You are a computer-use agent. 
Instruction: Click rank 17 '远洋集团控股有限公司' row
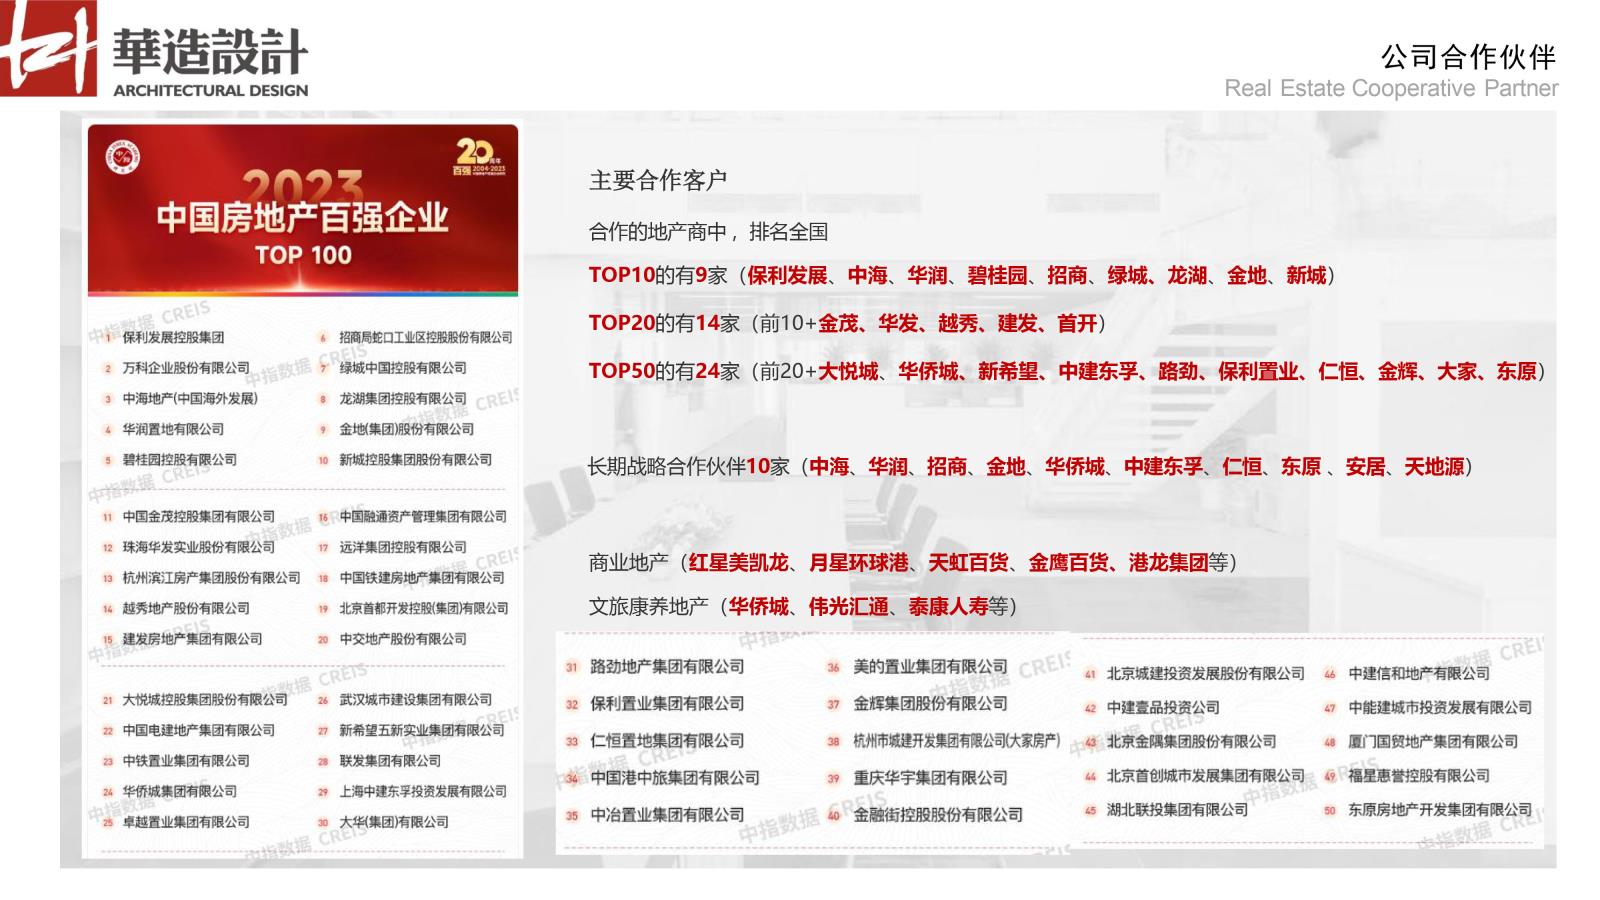click(x=393, y=547)
